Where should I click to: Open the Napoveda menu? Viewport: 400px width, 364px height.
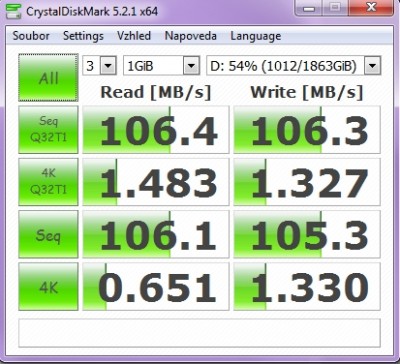(191, 36)
